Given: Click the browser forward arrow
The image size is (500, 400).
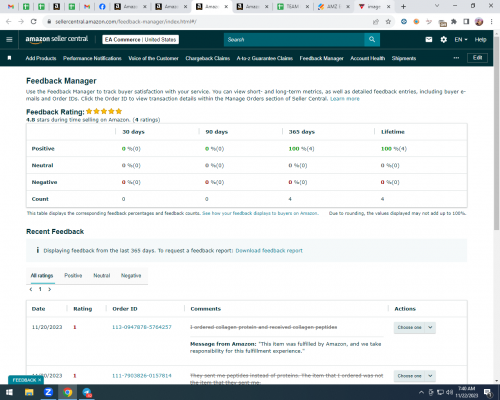Looking at the screenshot, I should click(21, 21).
